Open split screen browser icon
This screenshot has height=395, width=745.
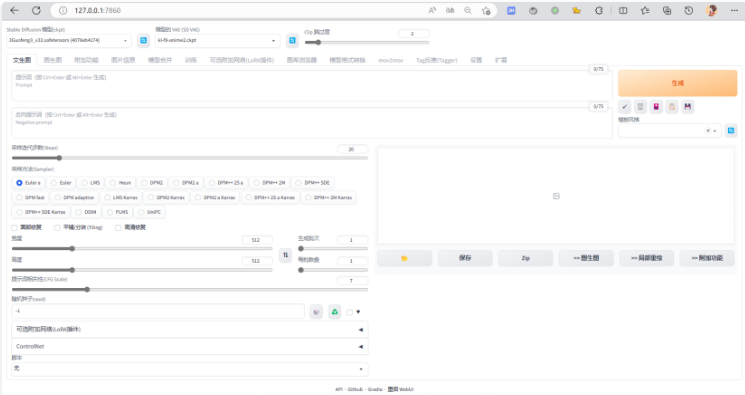(623, 10)
